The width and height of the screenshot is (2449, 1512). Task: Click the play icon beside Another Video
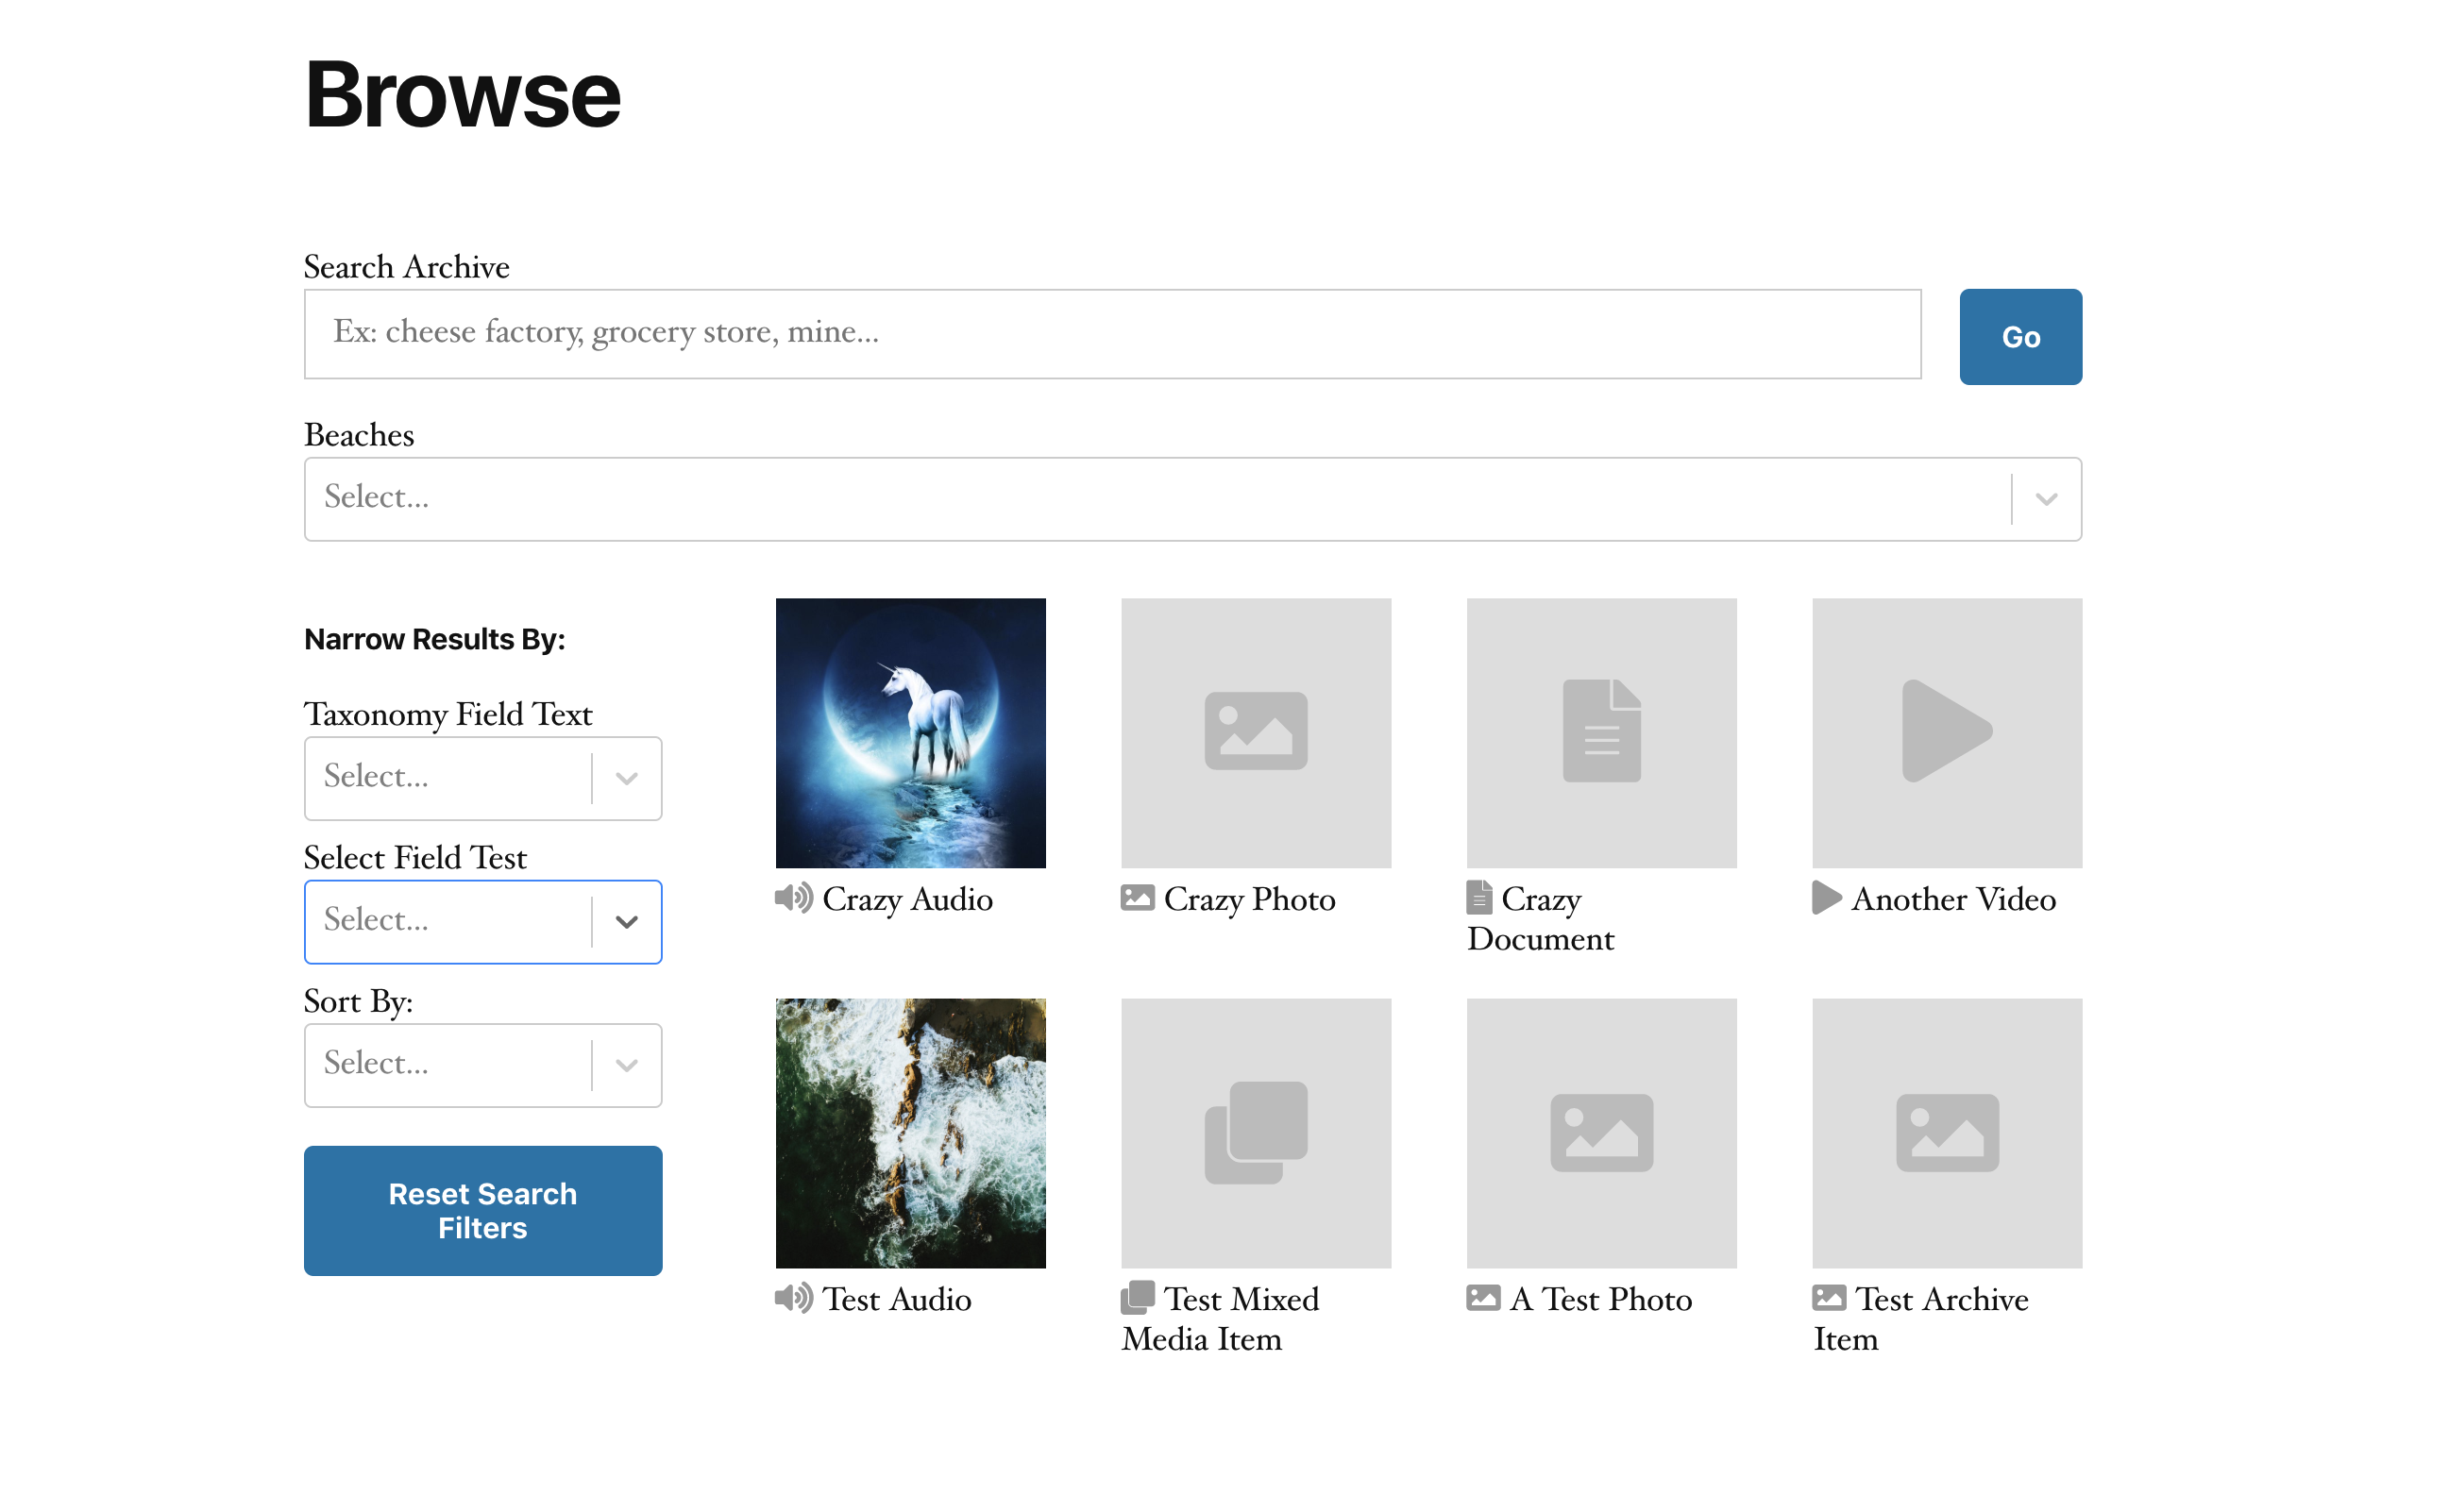pos(1826,898)
